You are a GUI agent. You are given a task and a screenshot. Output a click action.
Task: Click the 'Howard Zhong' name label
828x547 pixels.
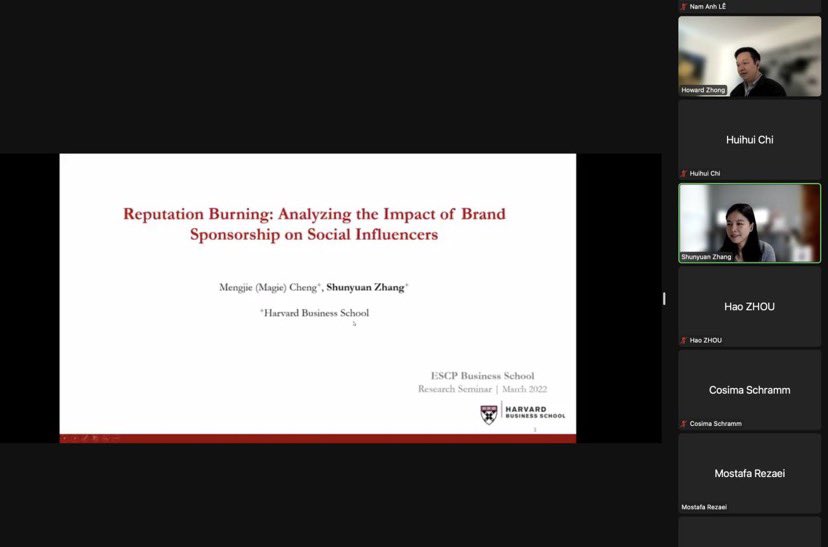click(x=703, y=90)
